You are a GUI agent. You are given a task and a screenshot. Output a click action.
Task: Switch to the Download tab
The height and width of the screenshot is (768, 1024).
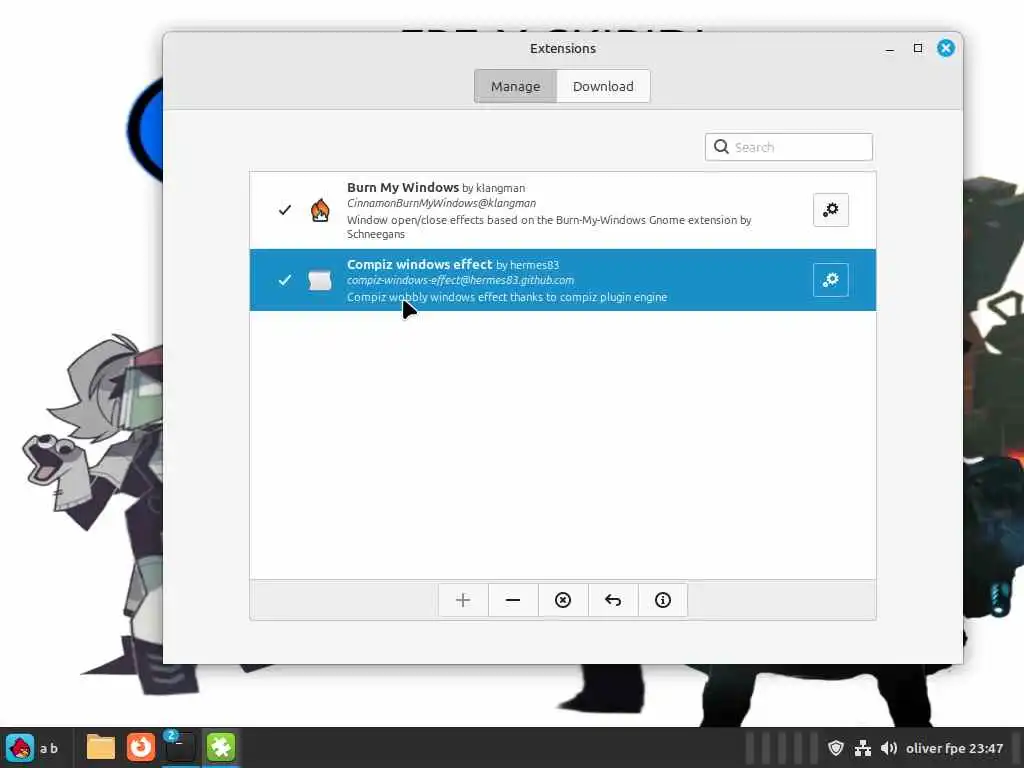(x=603, y=86)
